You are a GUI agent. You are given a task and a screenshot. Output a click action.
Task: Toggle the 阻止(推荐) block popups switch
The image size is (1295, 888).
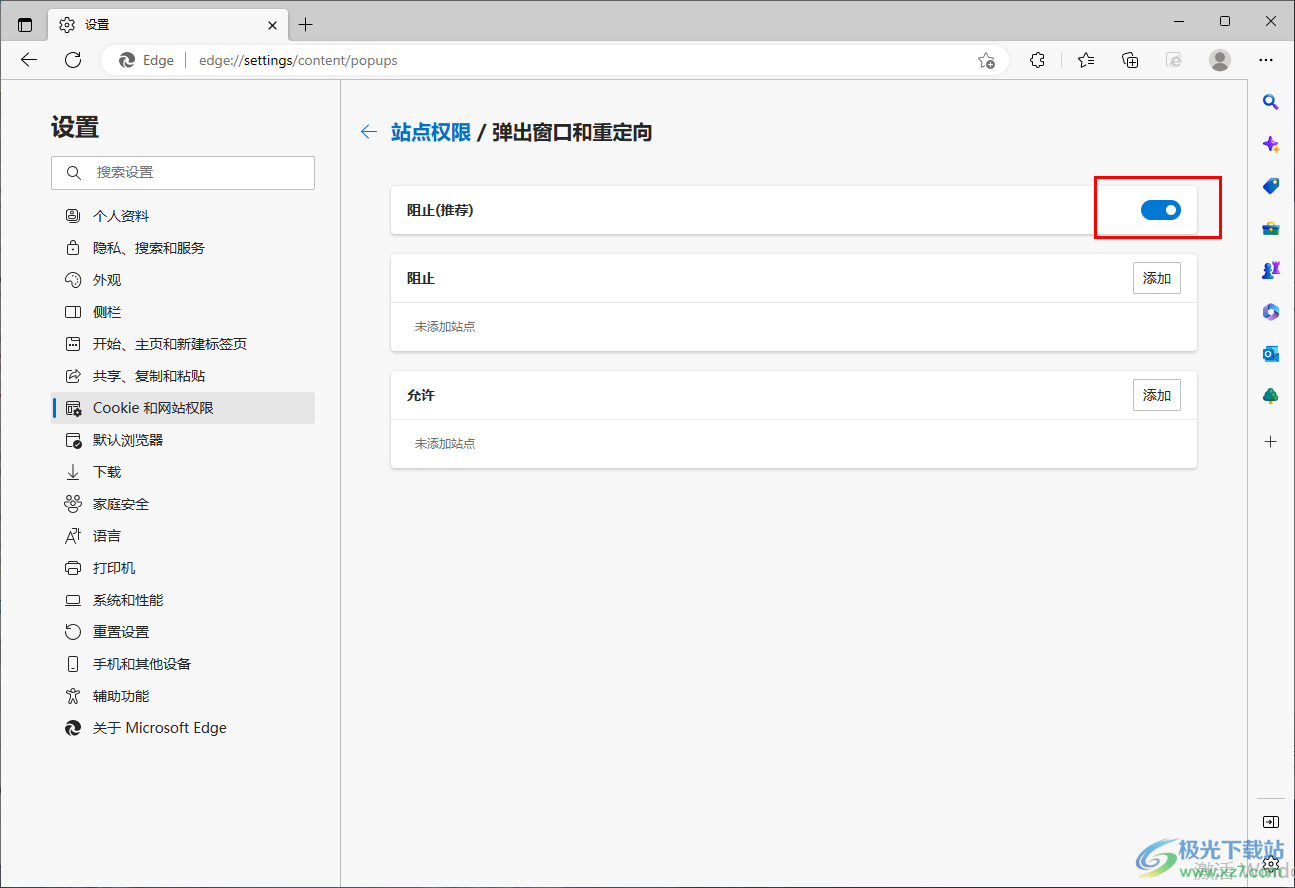click(x=1161, y=210)
